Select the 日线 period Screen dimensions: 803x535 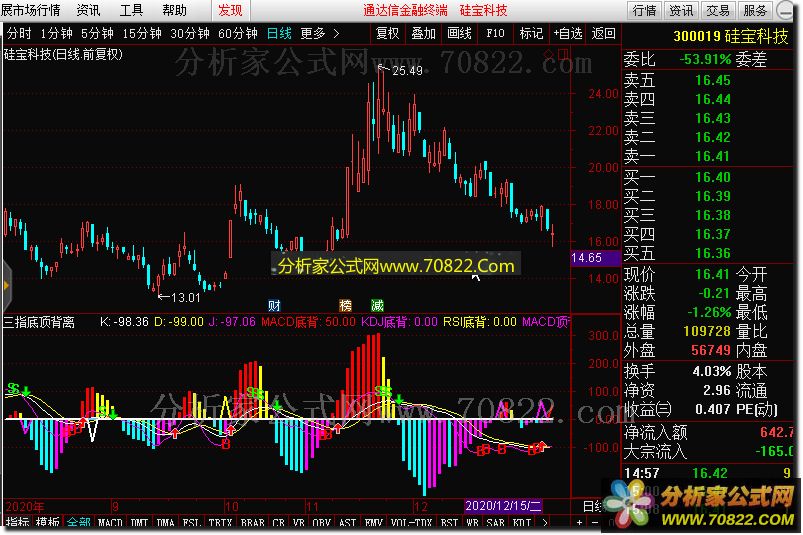(x=279, y=34)
